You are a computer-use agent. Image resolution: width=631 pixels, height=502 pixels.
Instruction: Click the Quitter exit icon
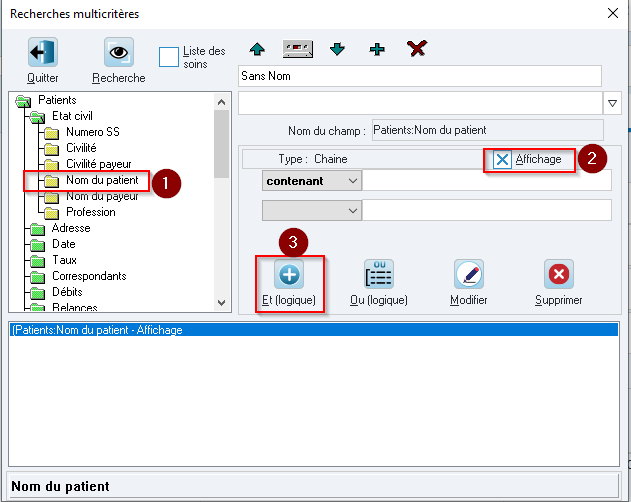pos(43,52)
